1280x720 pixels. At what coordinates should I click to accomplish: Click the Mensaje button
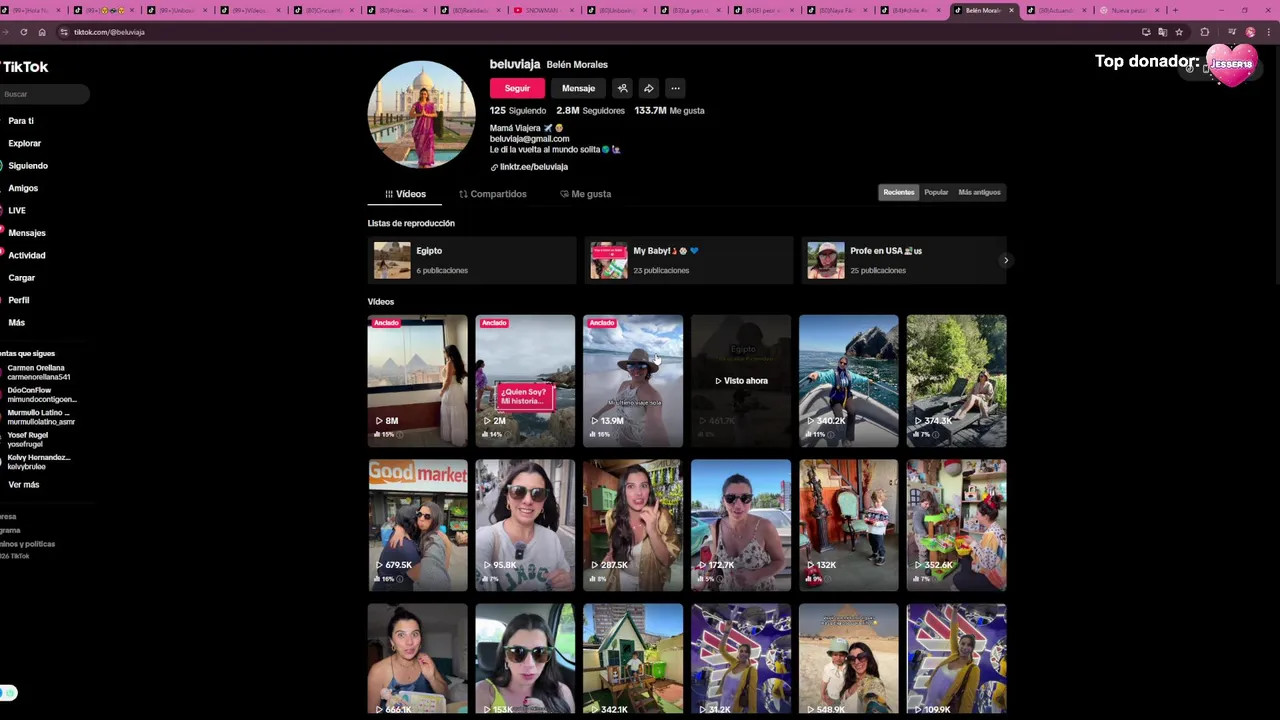coord(578,88)
